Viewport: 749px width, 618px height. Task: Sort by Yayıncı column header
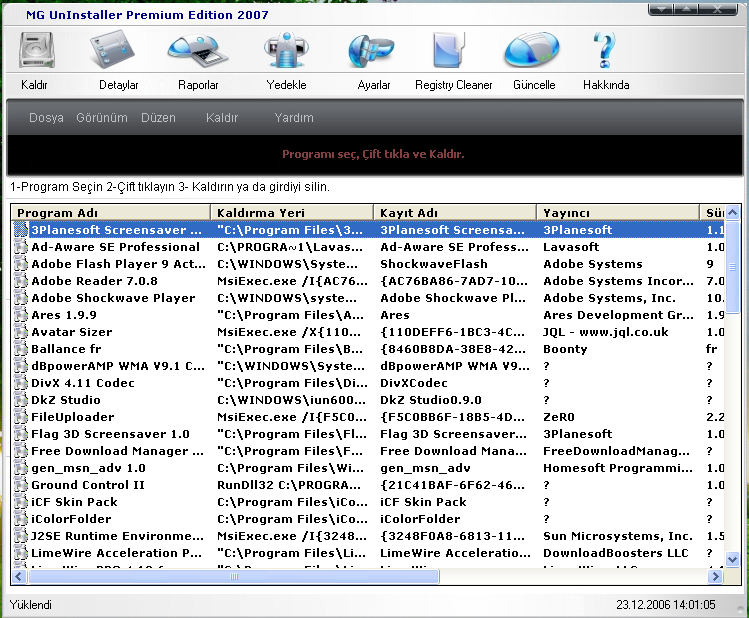coord(618,213)
